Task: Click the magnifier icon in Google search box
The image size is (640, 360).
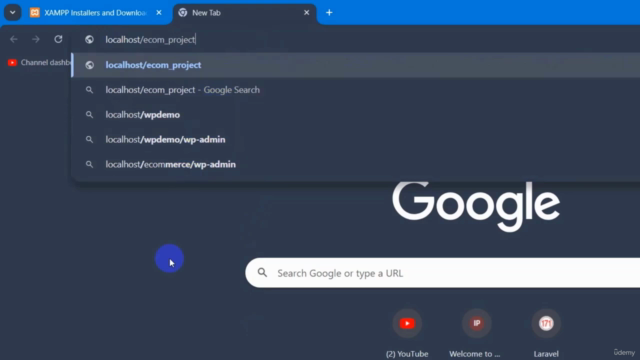Action: click(x=262, y=273)
